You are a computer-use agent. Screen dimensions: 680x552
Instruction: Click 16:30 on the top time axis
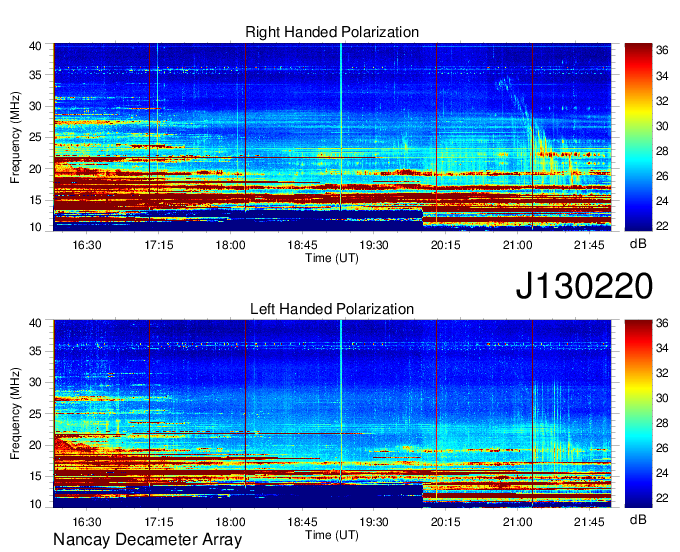[x=87, y=245]
